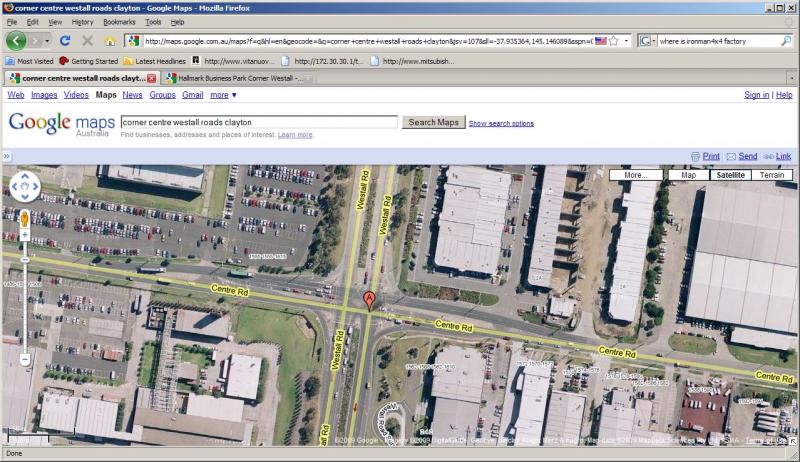Open the Bookmarks menu
The width and height of the screenshot is (800, 462).
tap(119, 22)
